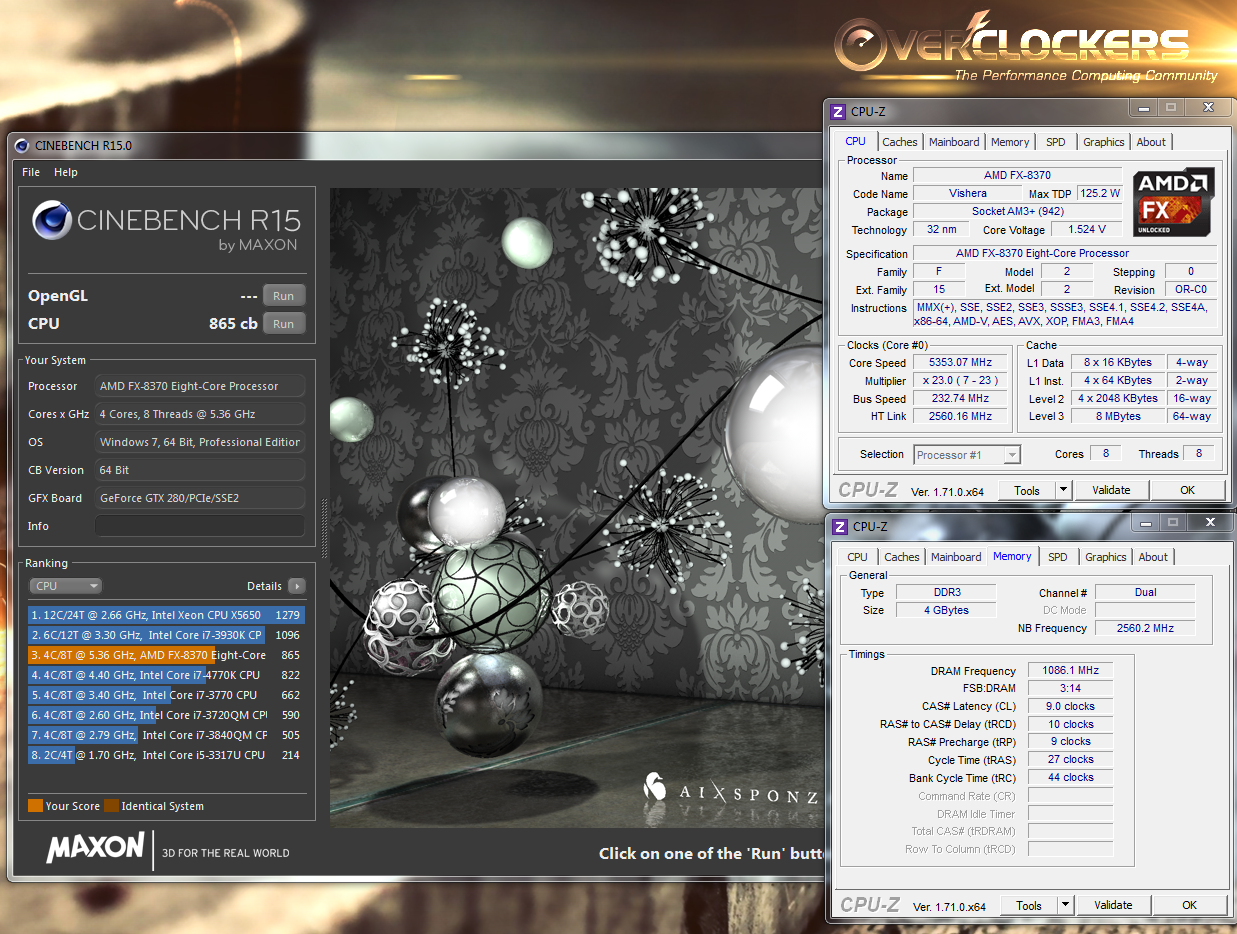Select the AMD FX-8370 ranking row

[166, 655]
